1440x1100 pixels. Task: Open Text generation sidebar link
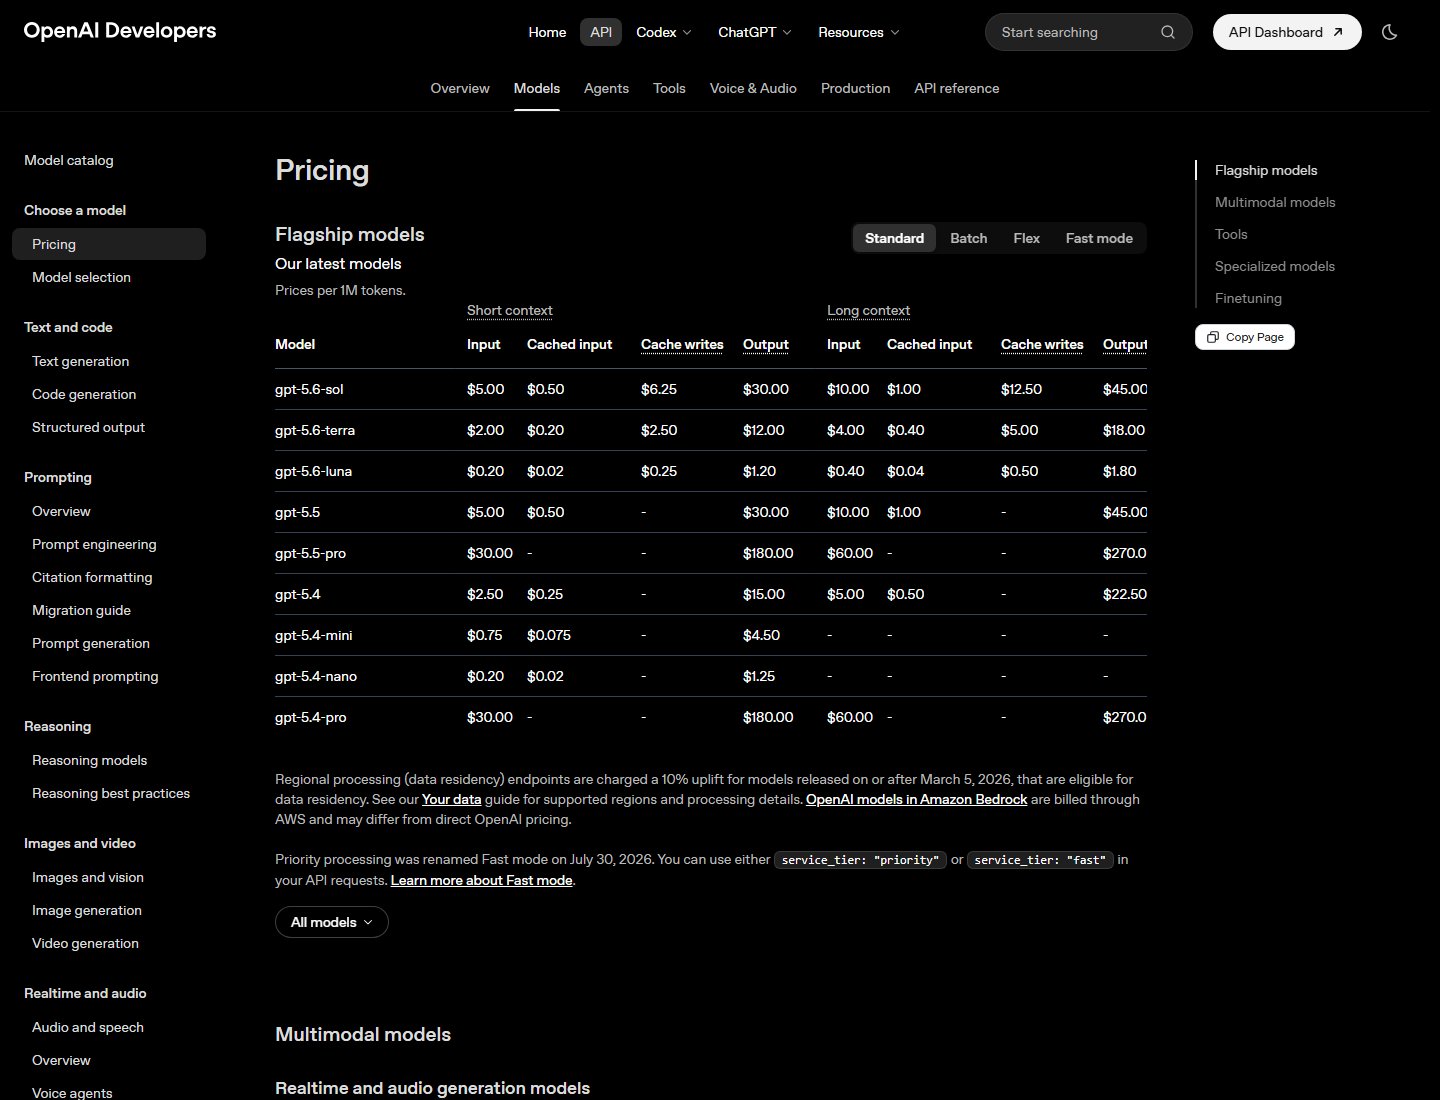(x=80, y=361)
